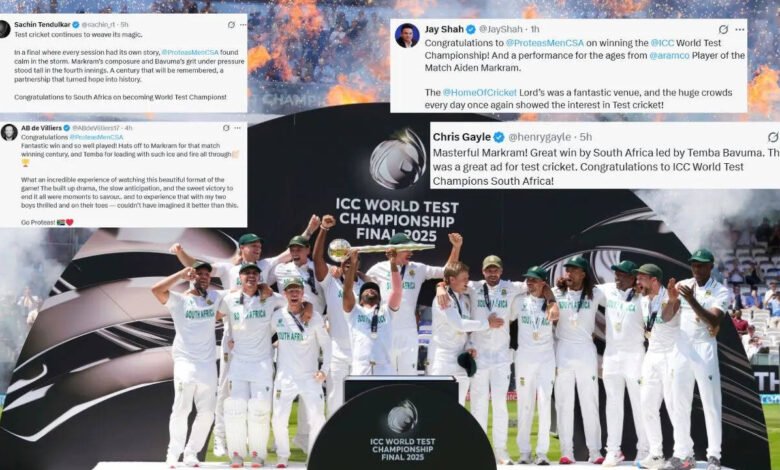Click the Grok icon on Jay Shah's tweet
This screenshot has height=470, width=780.
pyautogui.click(x=724, y=29)
